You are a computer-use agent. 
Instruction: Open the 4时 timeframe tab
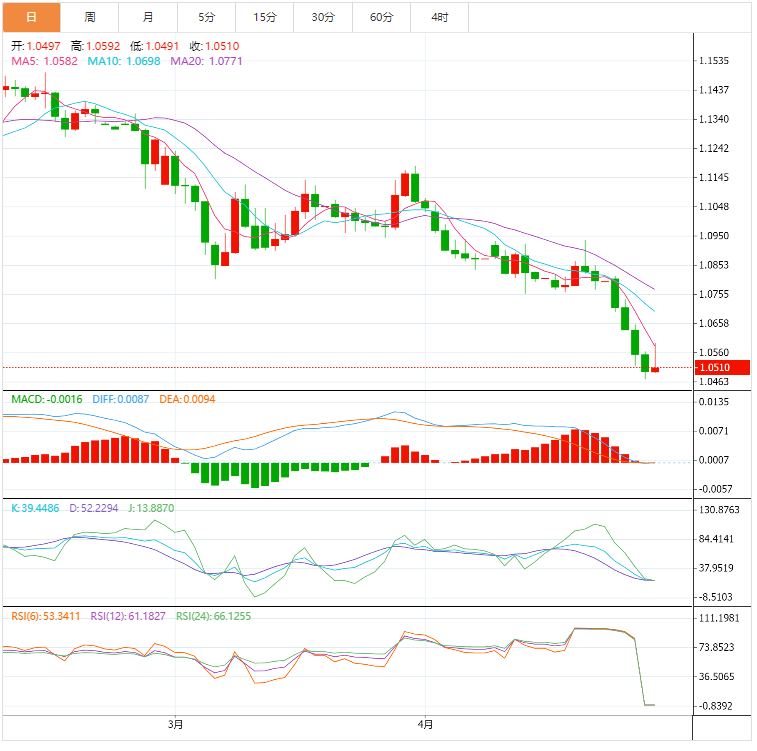(440, 17)
